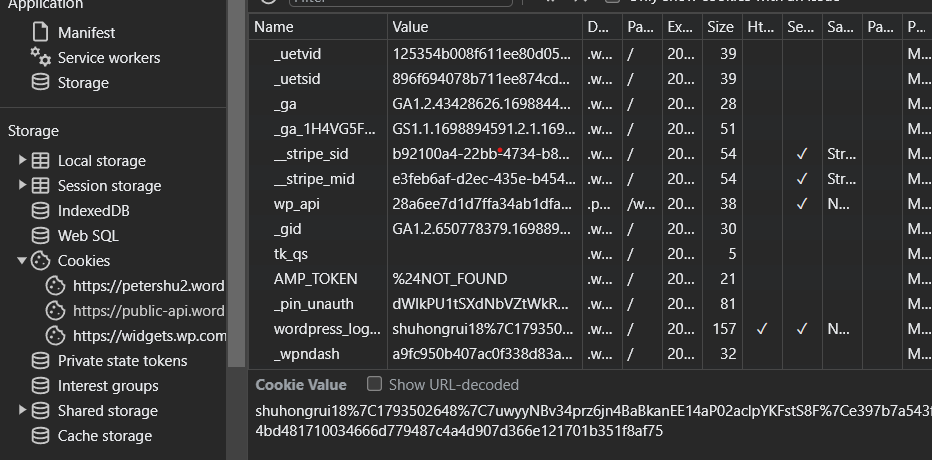The height and width of the screenshot is (460, 932).
Task: Click the Cache storage icon
Action: coord(40,436)
